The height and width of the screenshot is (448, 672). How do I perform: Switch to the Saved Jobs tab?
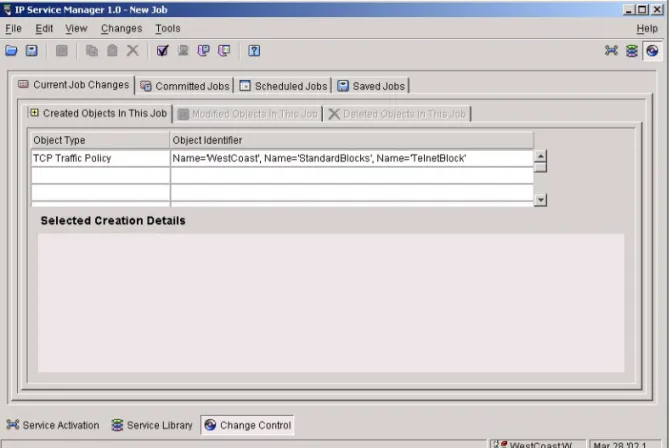coord(371,86)
